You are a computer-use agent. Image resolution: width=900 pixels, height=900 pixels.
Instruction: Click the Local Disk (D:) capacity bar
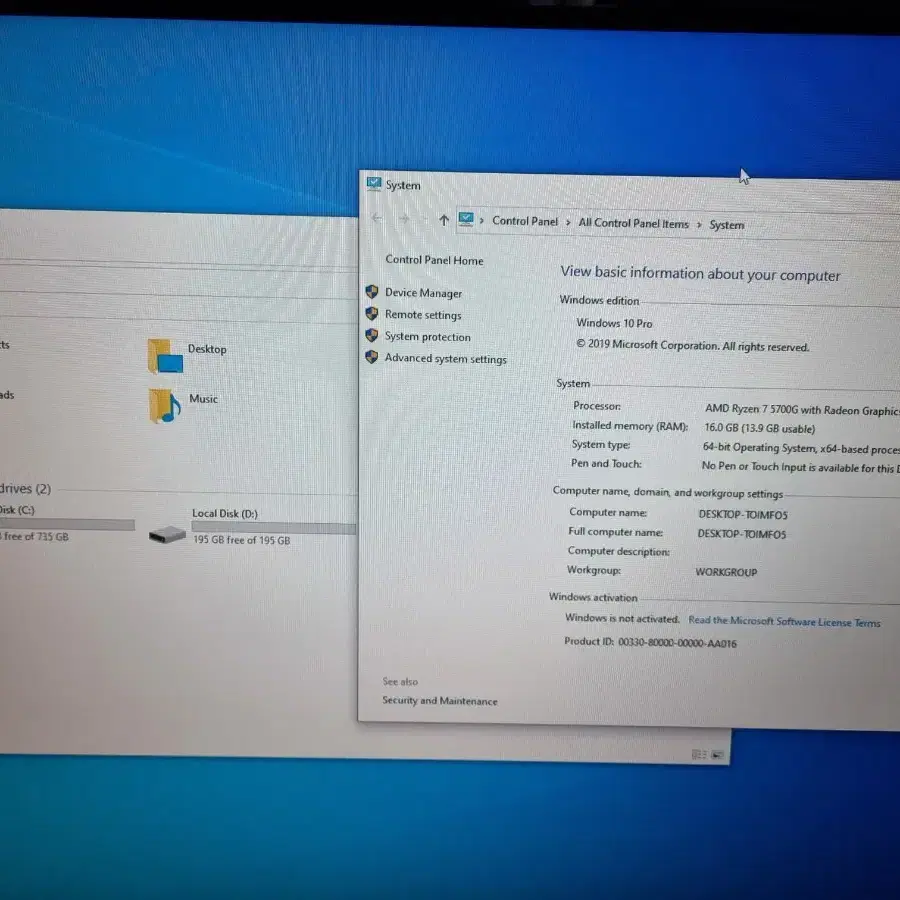point(274,528)
